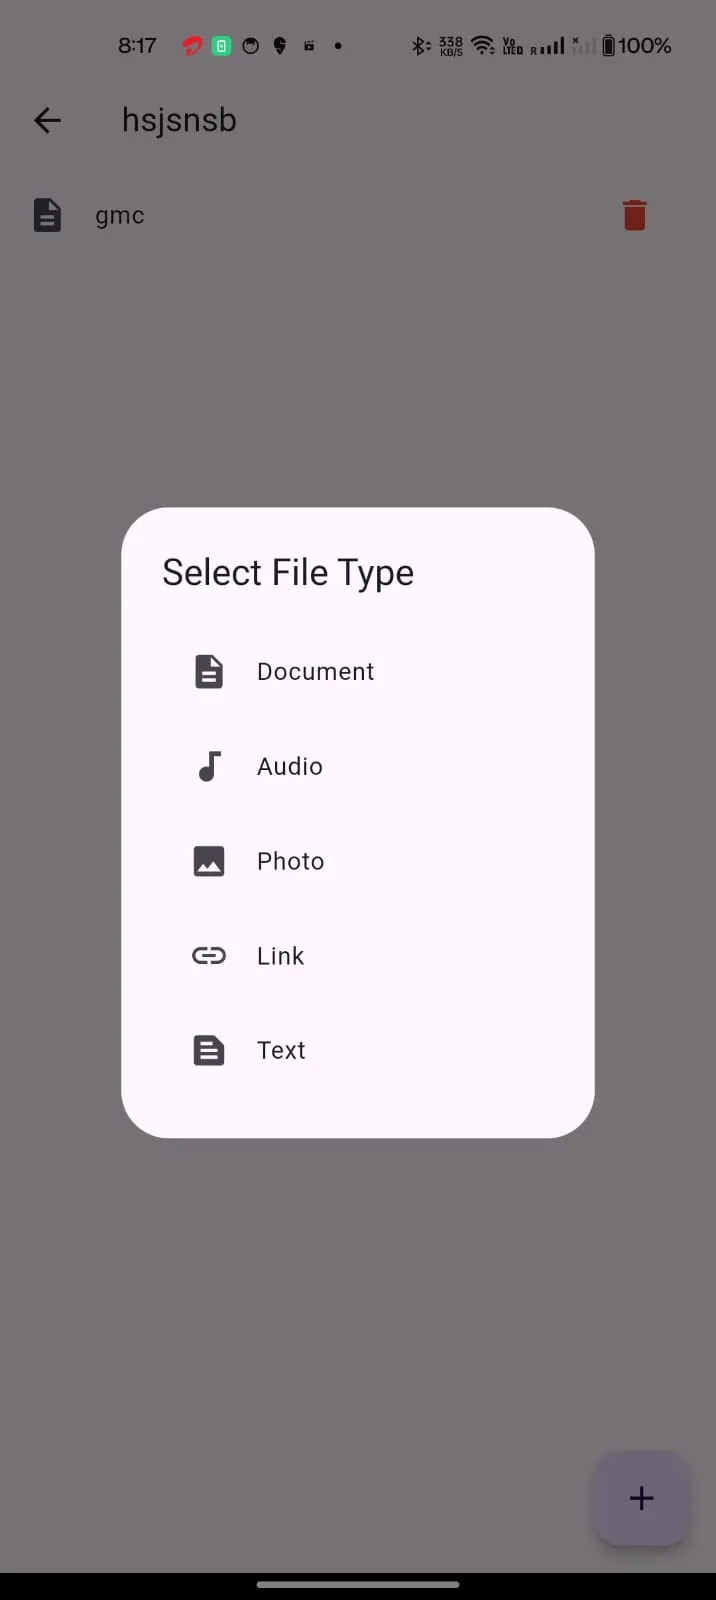Tap the back arrow icon

47,121
